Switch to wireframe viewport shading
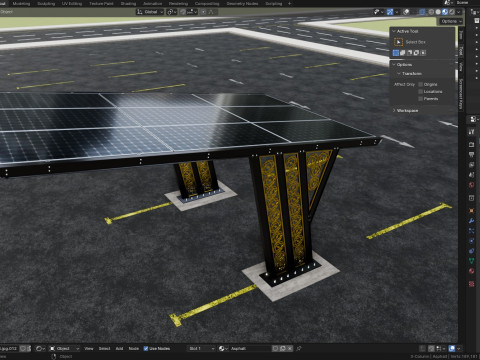480x360 pixels. pos(431,12)
